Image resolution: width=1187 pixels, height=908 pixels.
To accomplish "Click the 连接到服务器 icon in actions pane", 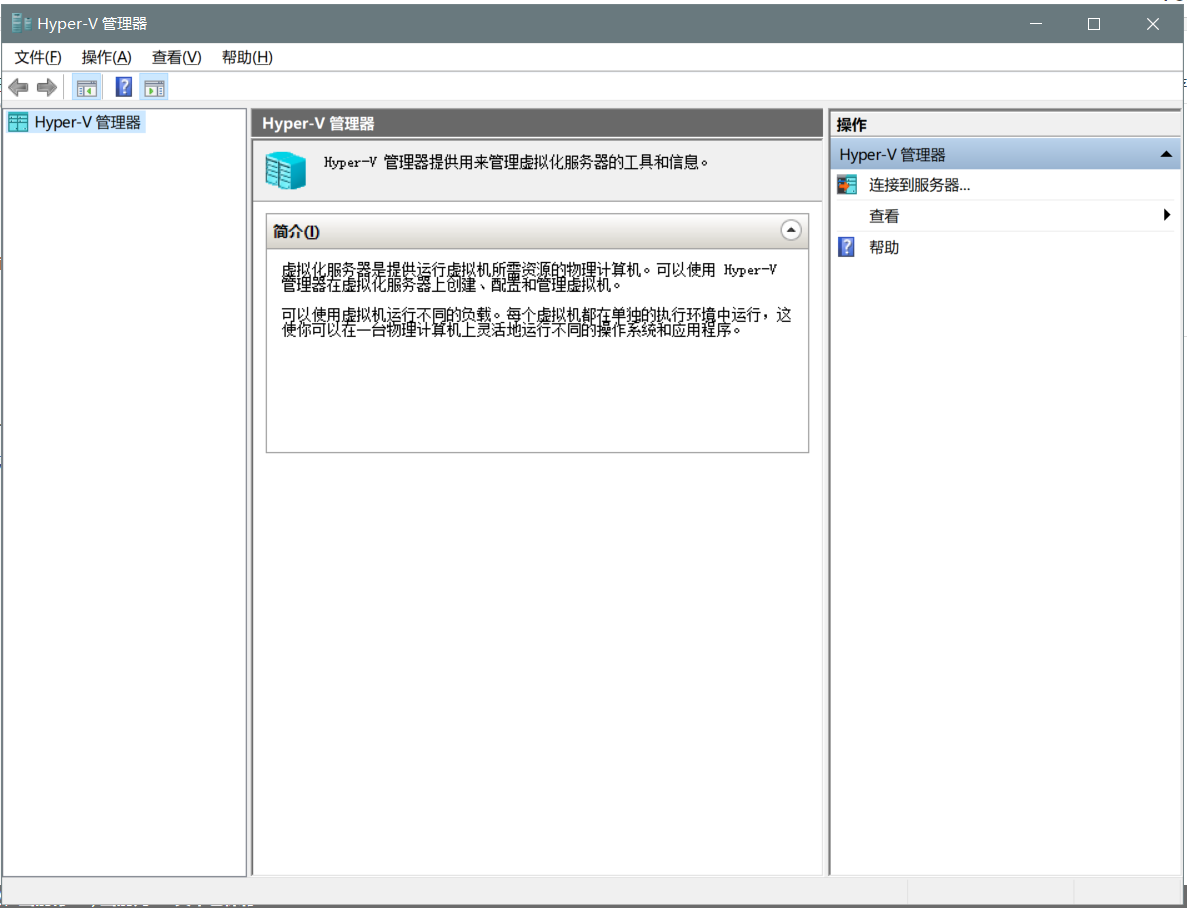I will [847, 185].
